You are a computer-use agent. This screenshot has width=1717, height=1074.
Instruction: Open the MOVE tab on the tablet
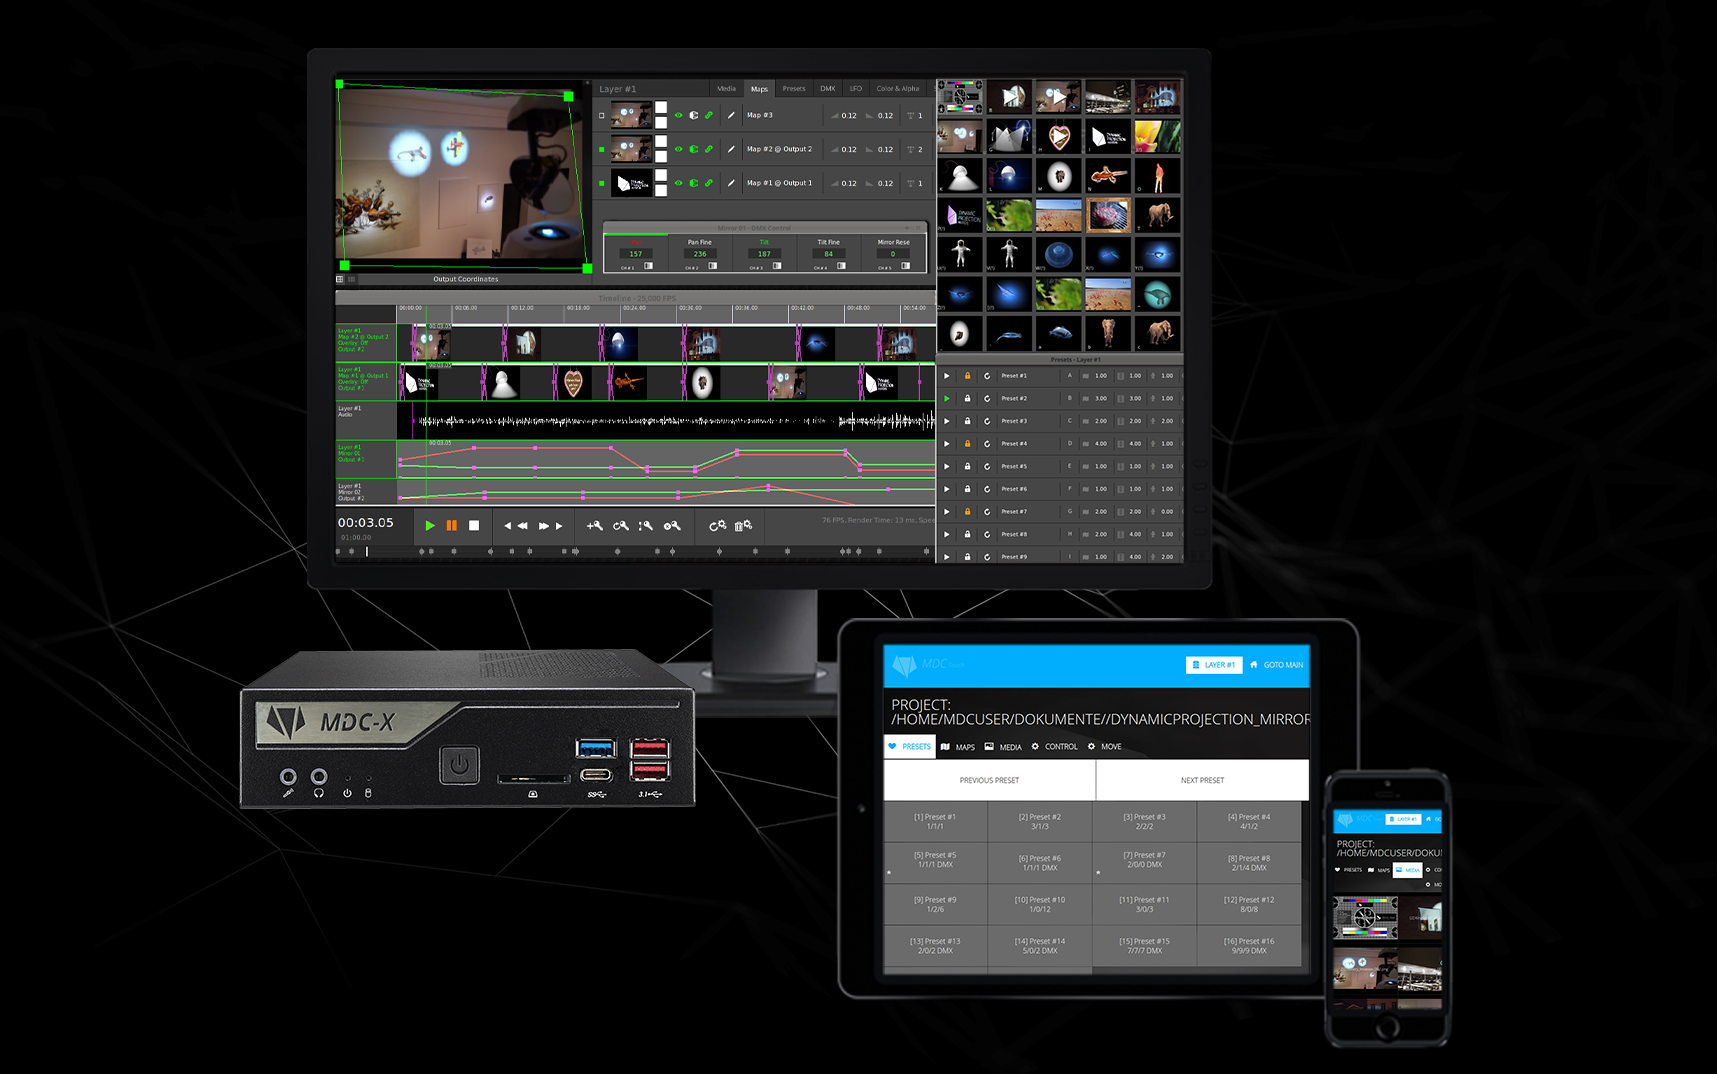click(1105, 747)
